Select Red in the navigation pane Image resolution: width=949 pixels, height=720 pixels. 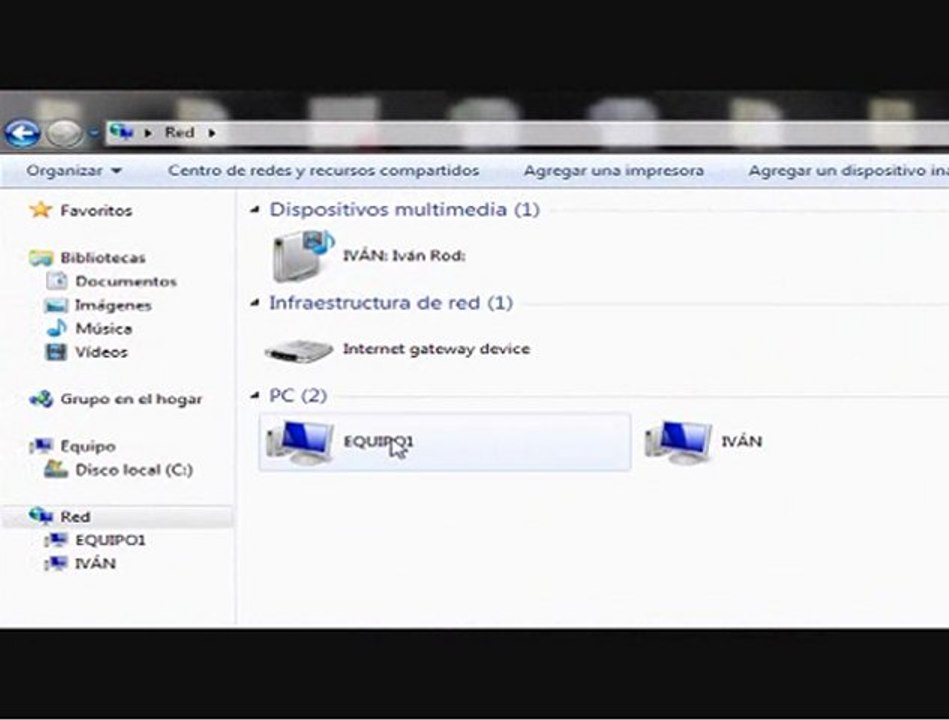75,517
